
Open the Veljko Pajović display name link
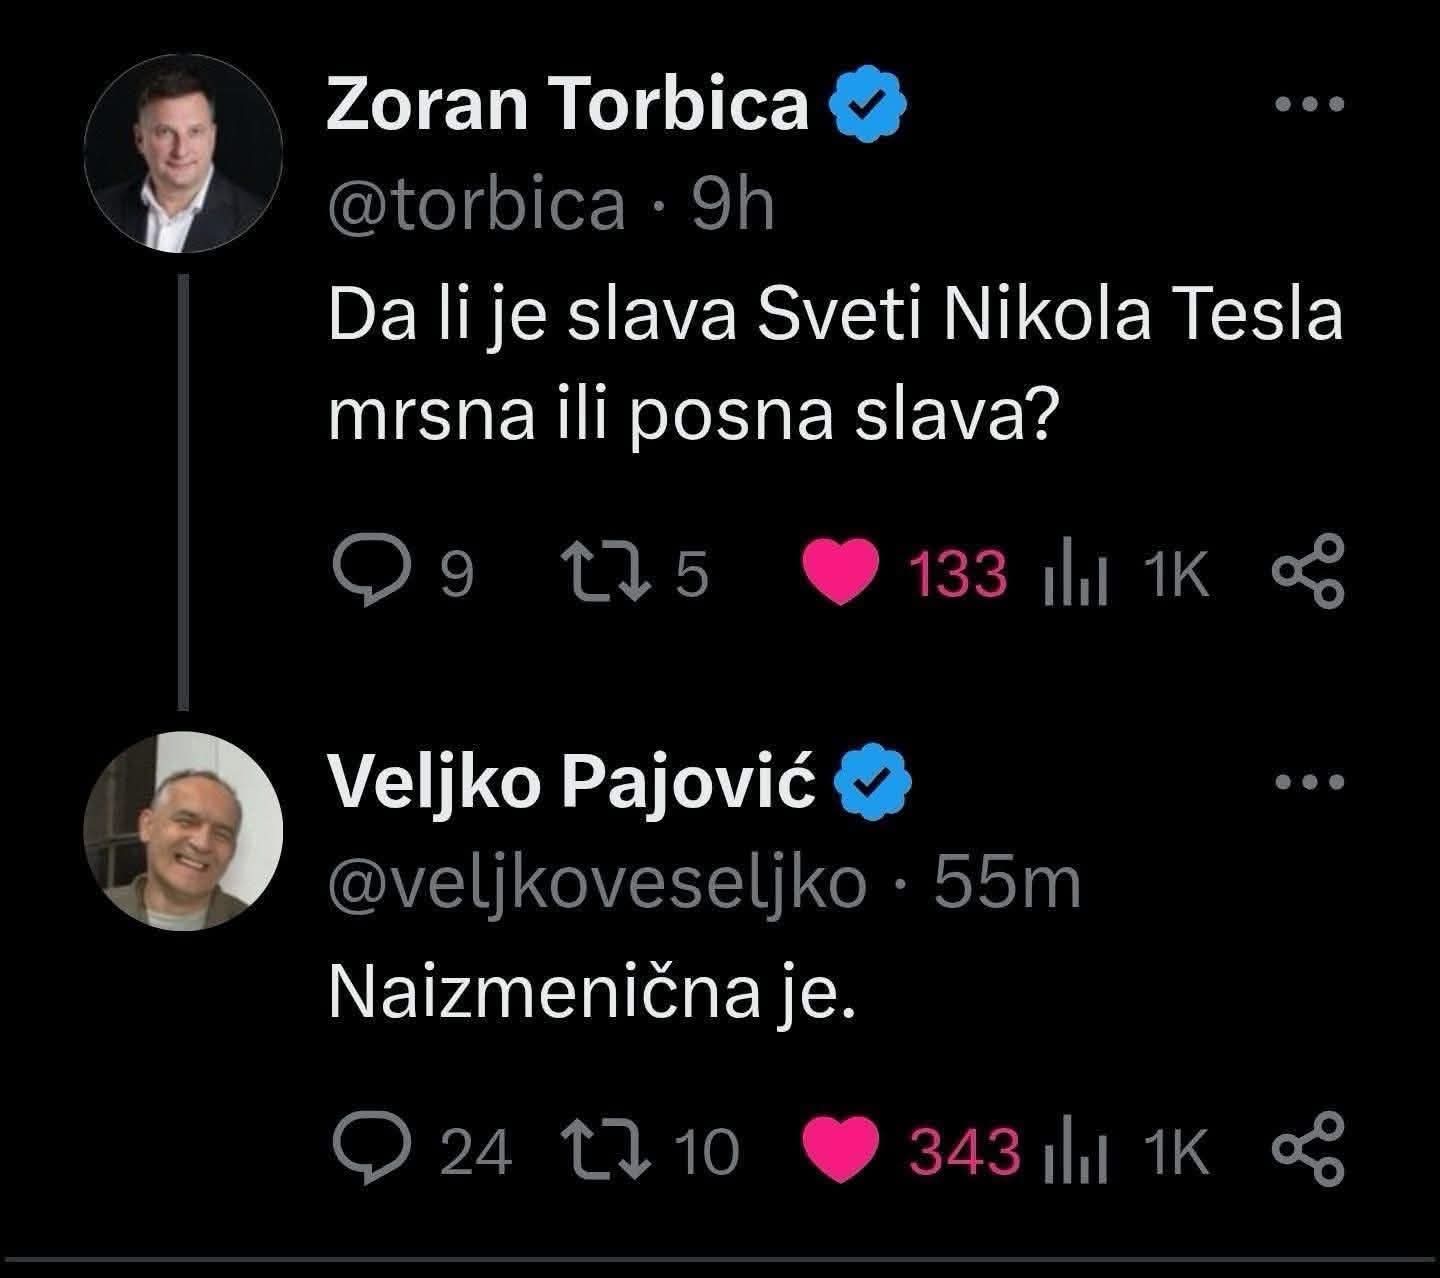click(572, 784)
